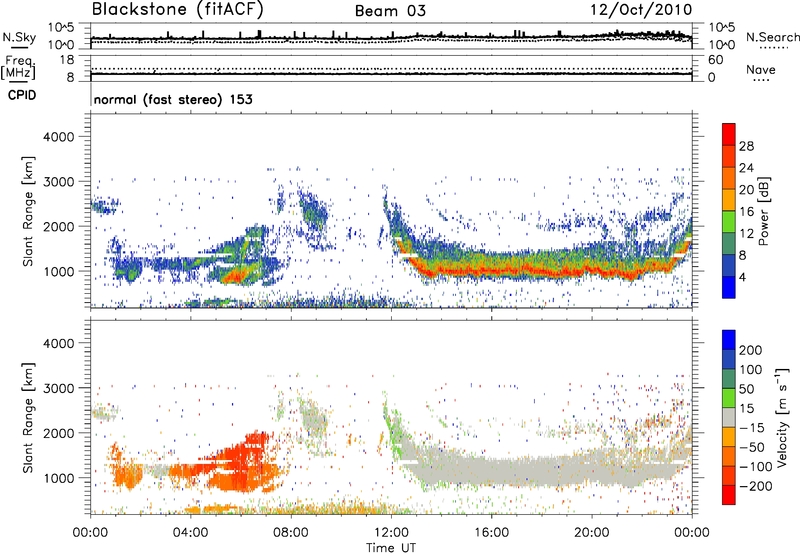
Task: Click the "16:00" time tick label
Action: point(491,533)
